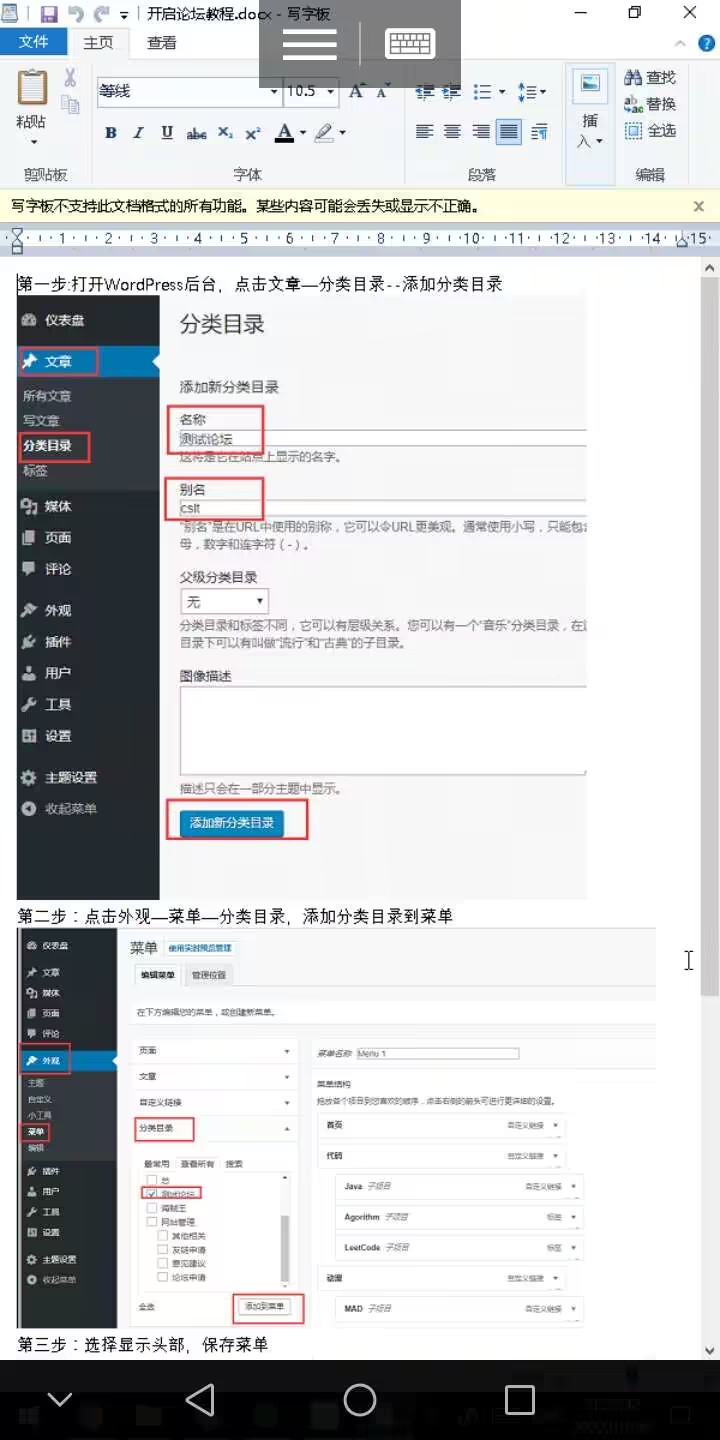720x1440 pixels.
Task: Click the Copy pages icon
Action: tap(70, 103)
